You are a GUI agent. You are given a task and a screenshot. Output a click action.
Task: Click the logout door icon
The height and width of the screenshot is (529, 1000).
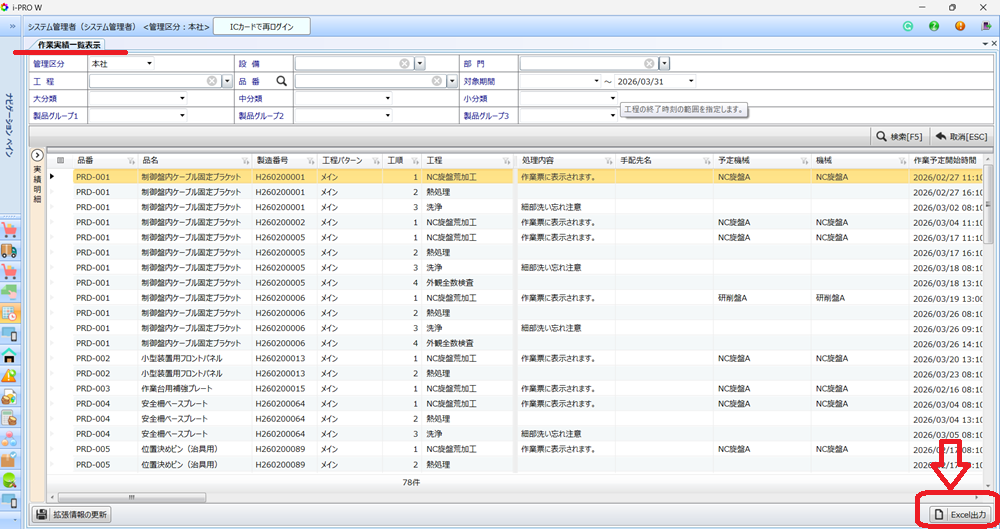(x=985, y=26)
